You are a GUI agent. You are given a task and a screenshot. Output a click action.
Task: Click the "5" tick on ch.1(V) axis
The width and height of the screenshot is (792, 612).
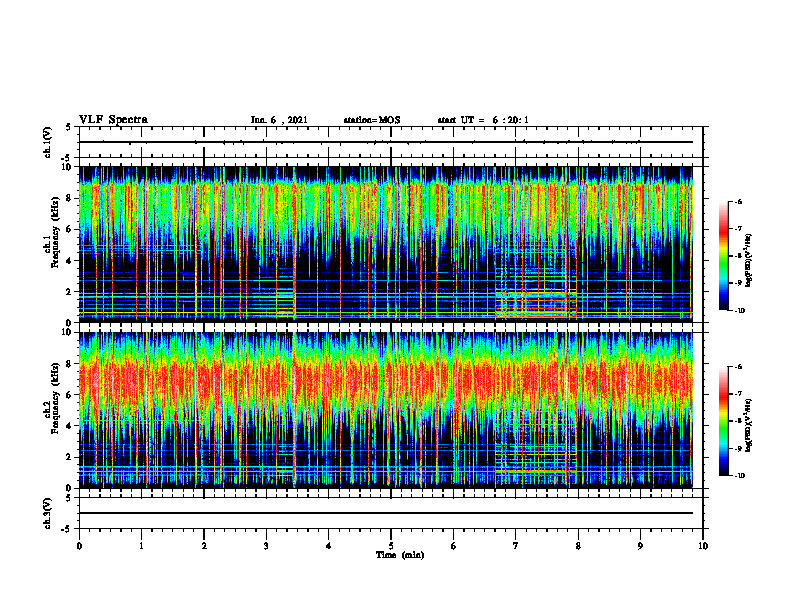[69, 128]
